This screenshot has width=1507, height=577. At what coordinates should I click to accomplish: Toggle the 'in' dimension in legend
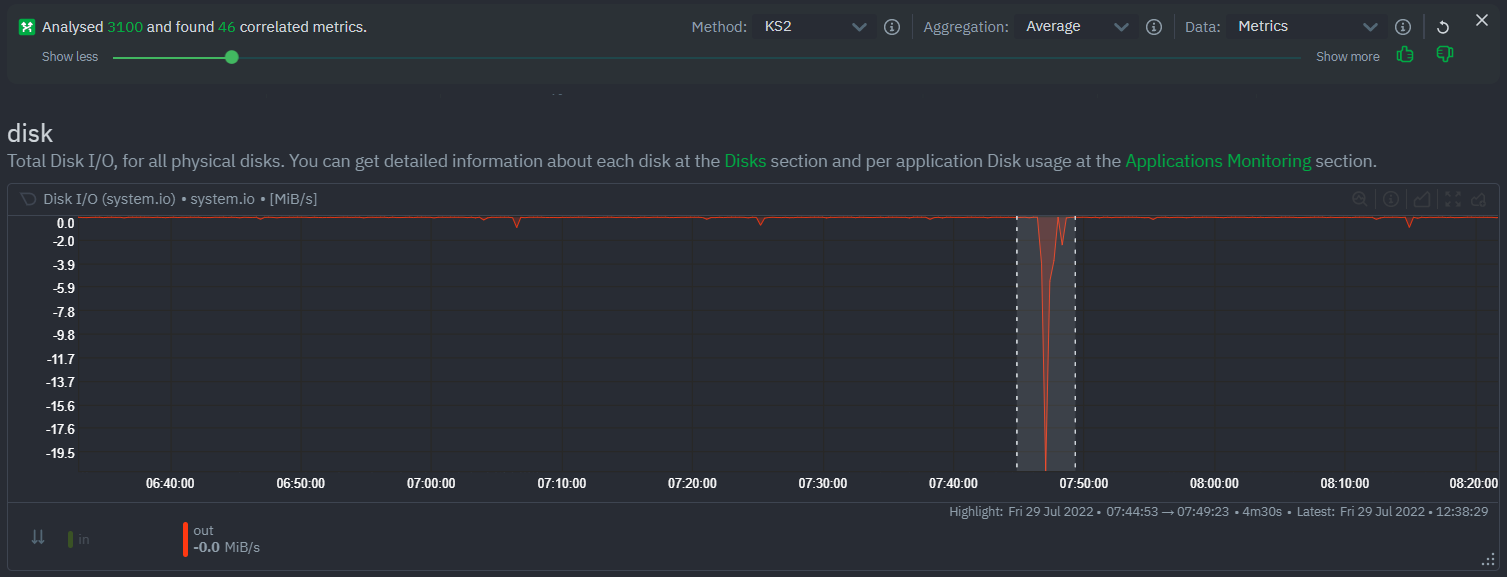point(78,539)
